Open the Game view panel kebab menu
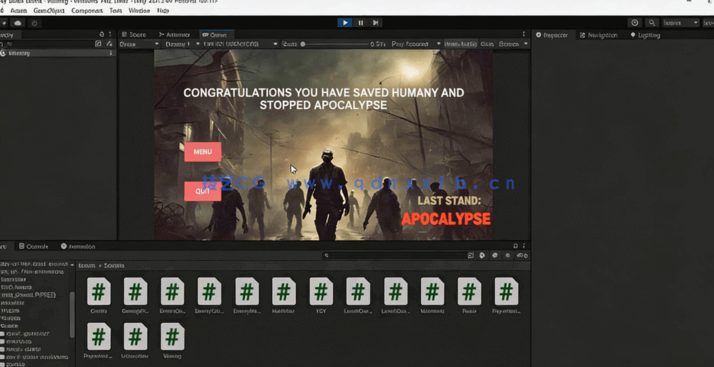The height and width of the screenshot is (367, 714). tap(524, 35)
